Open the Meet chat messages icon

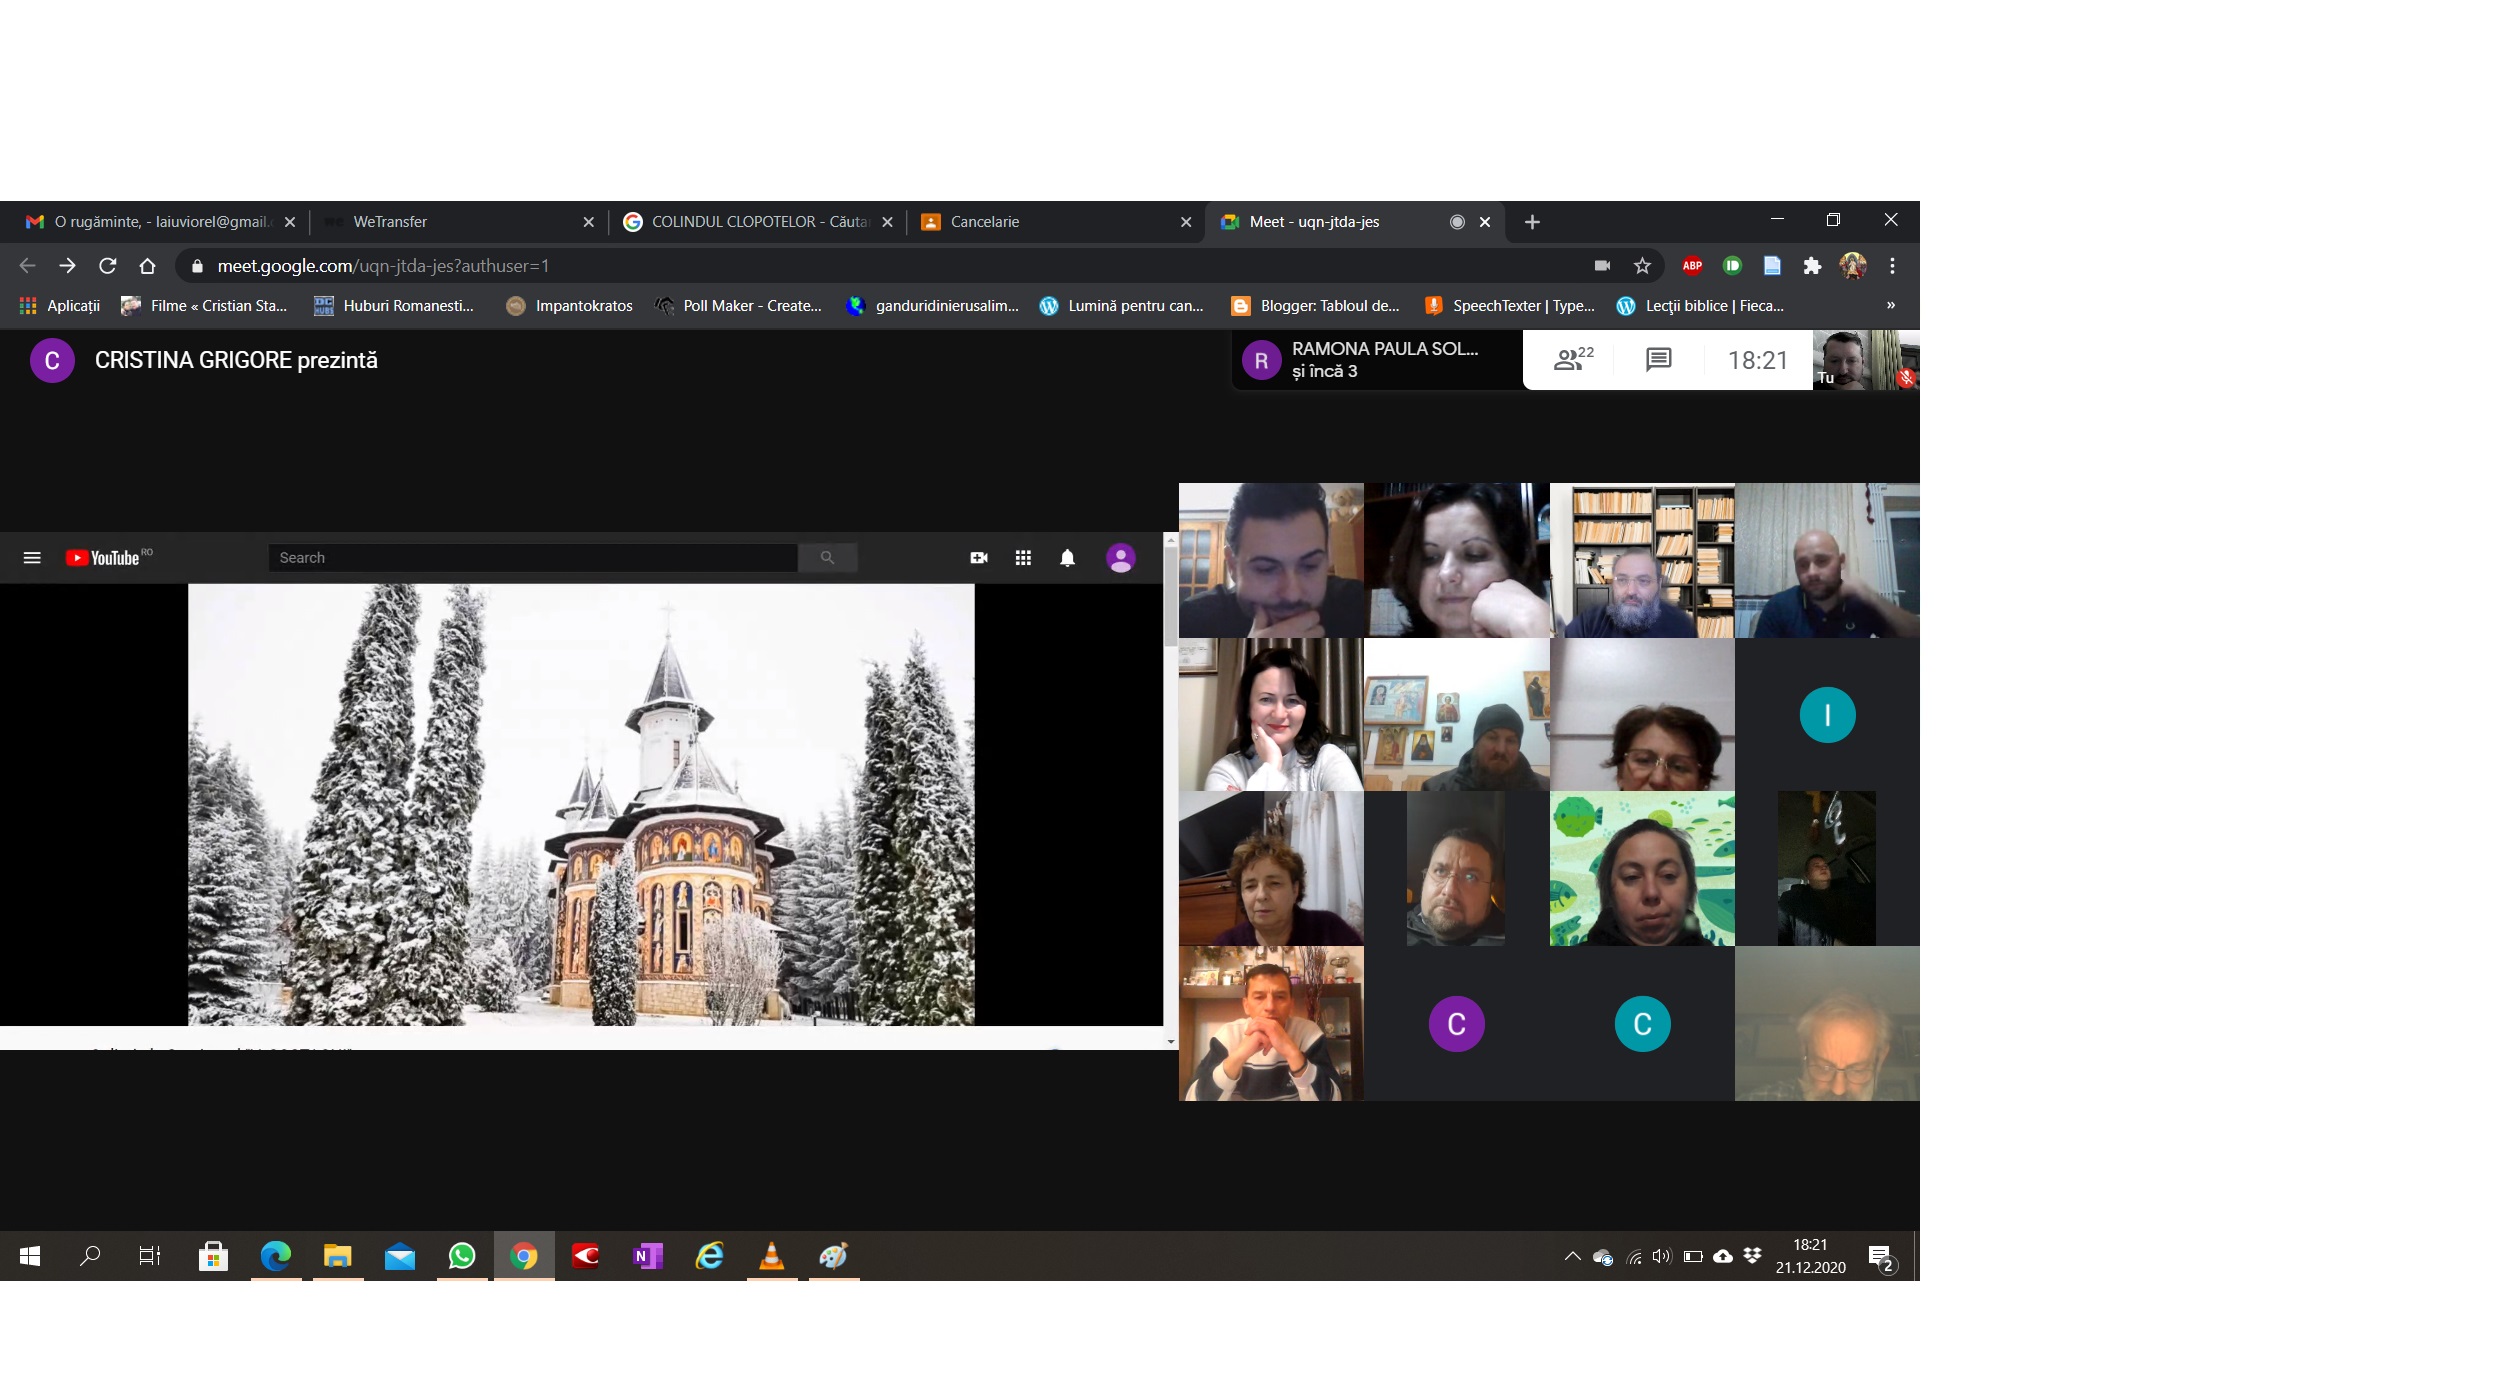coord(1658,360)
